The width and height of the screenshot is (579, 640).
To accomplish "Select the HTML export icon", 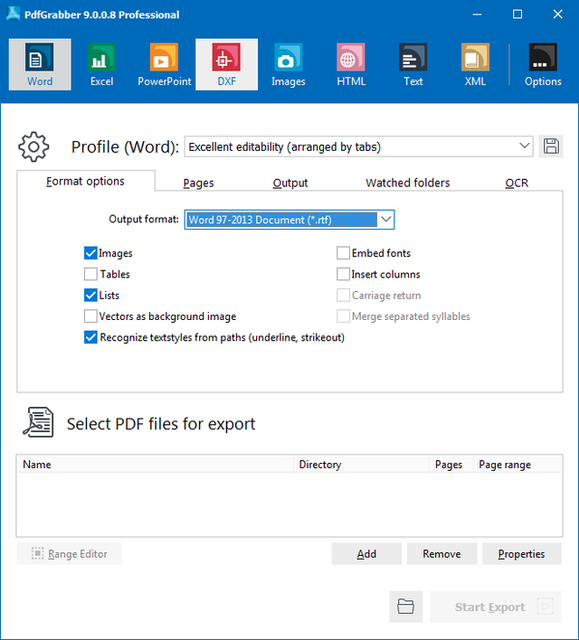I will coord(351,64).
